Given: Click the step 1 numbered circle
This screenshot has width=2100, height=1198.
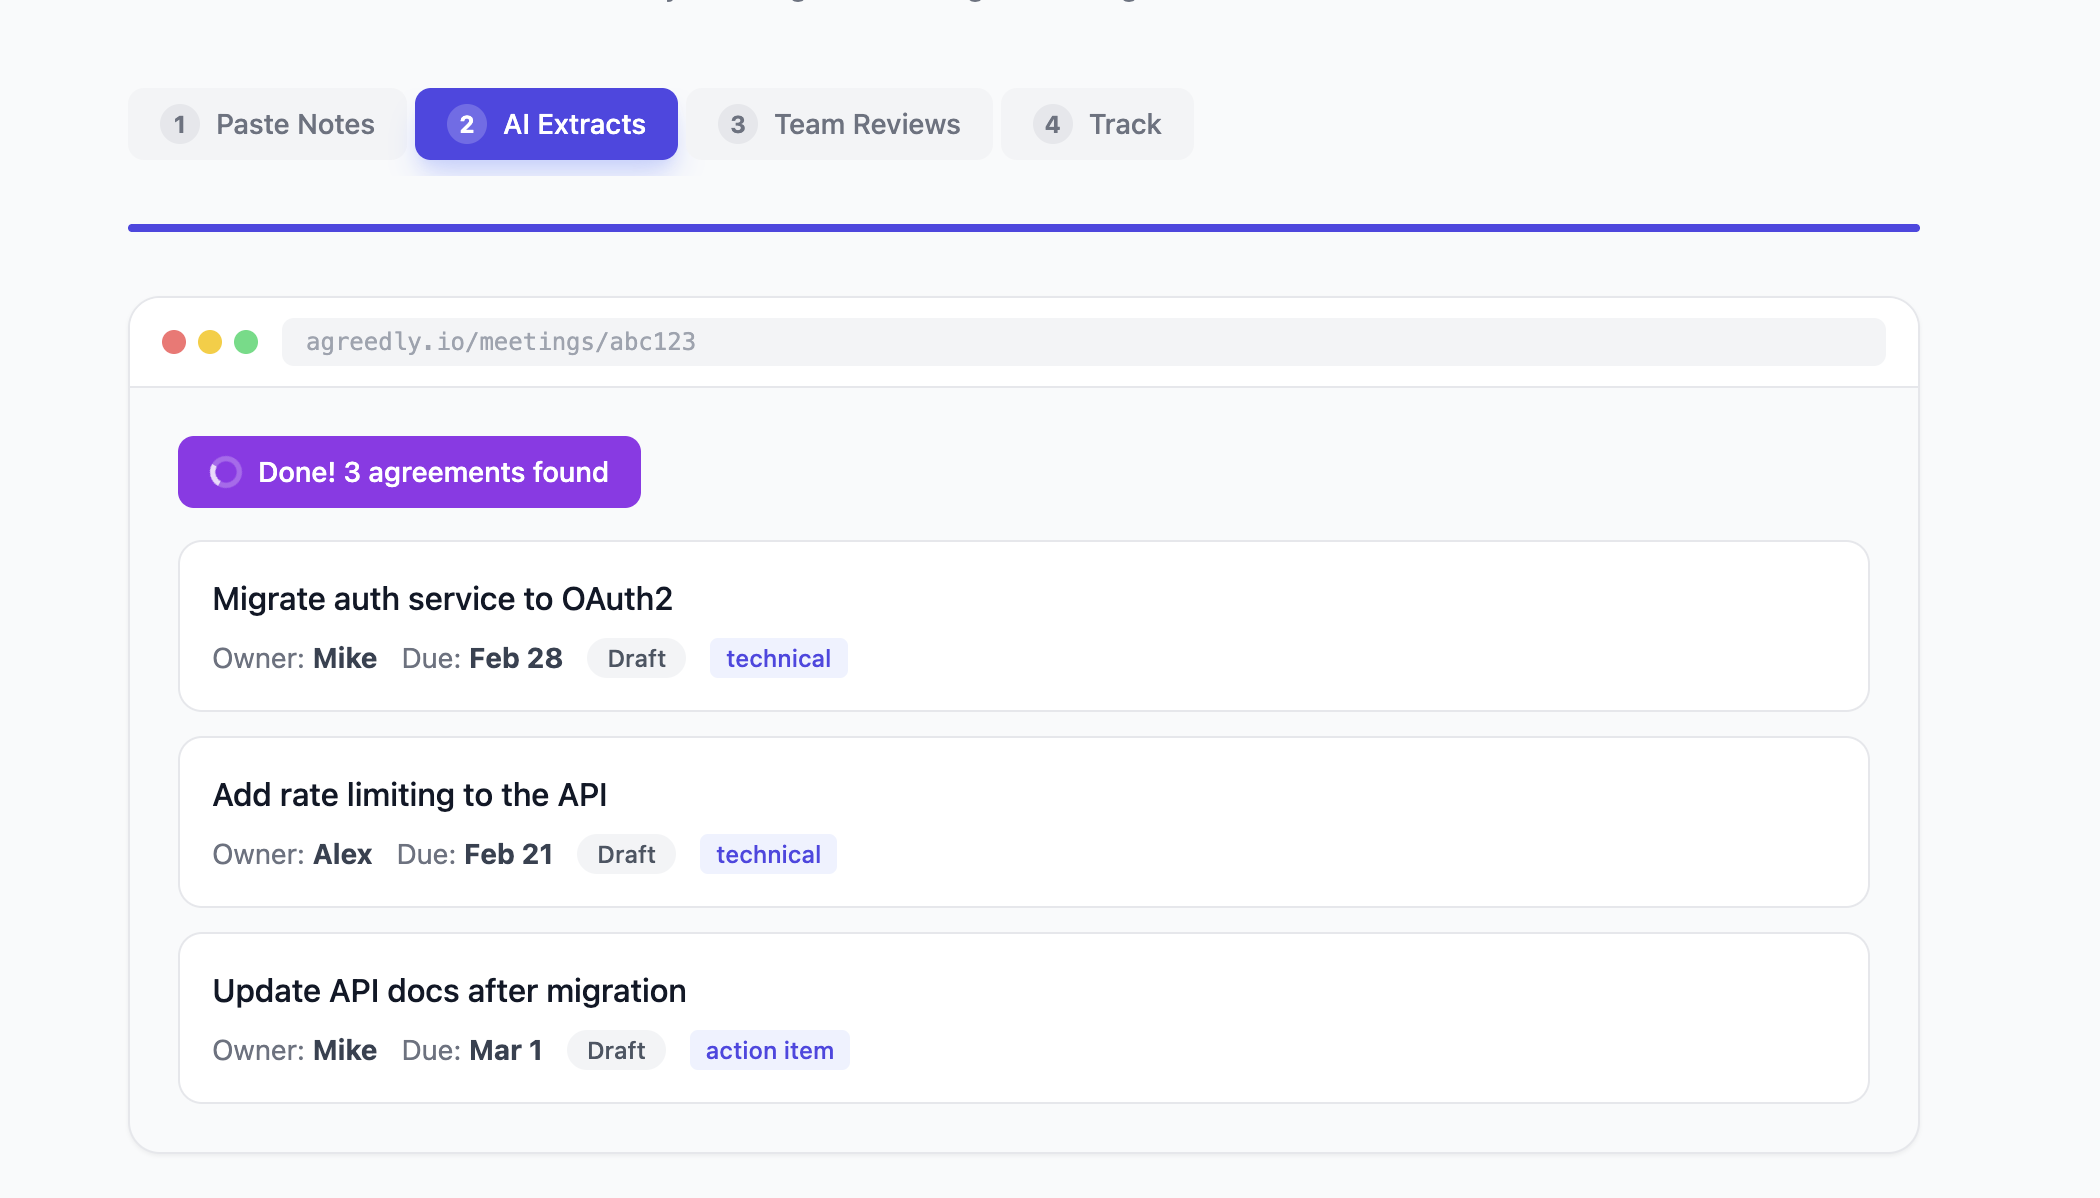Looking at the screenshot, I should 180,124.
